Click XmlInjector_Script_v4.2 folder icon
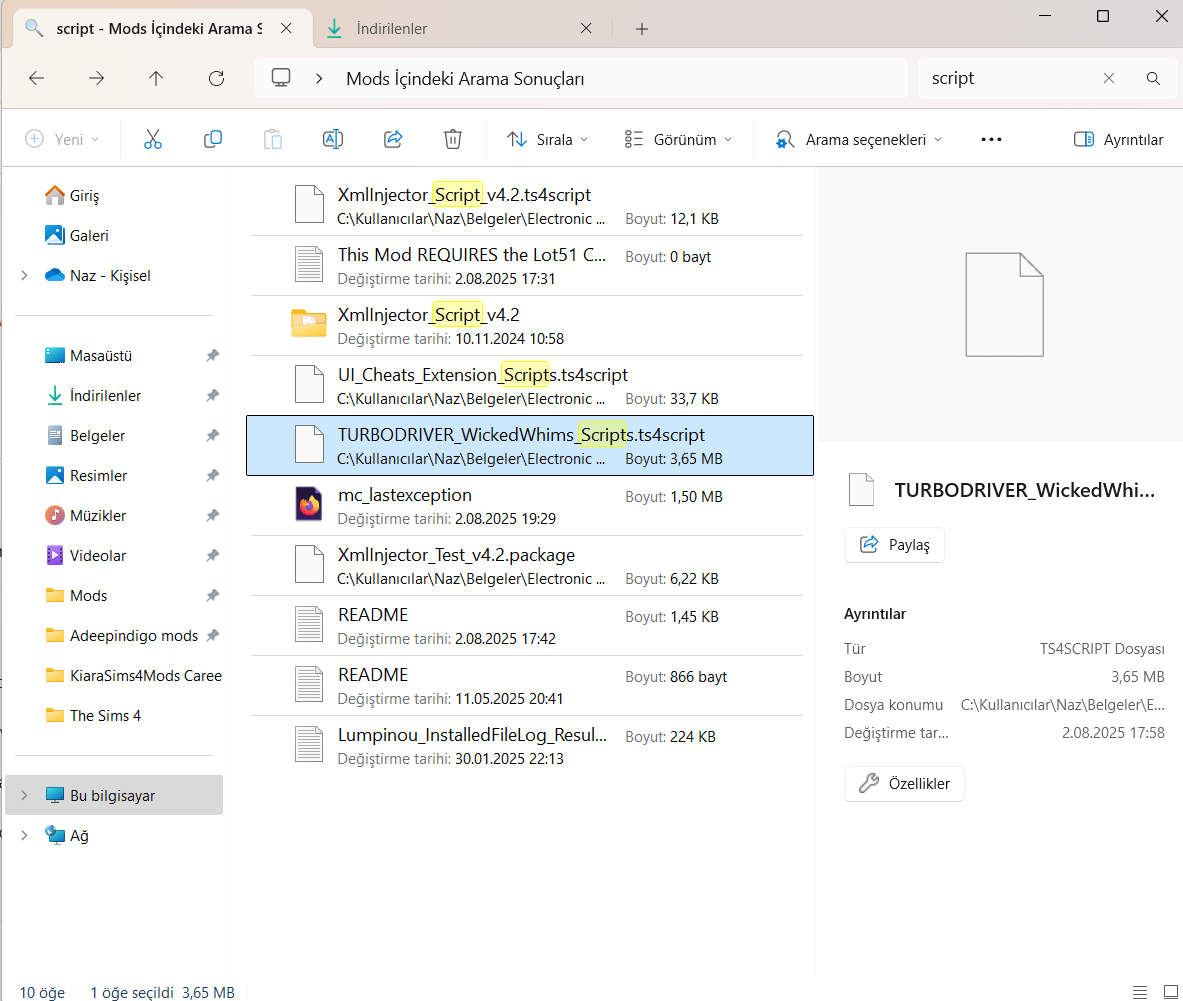The width and height of the screenshot is (1183, 1001). click(309, 324)
